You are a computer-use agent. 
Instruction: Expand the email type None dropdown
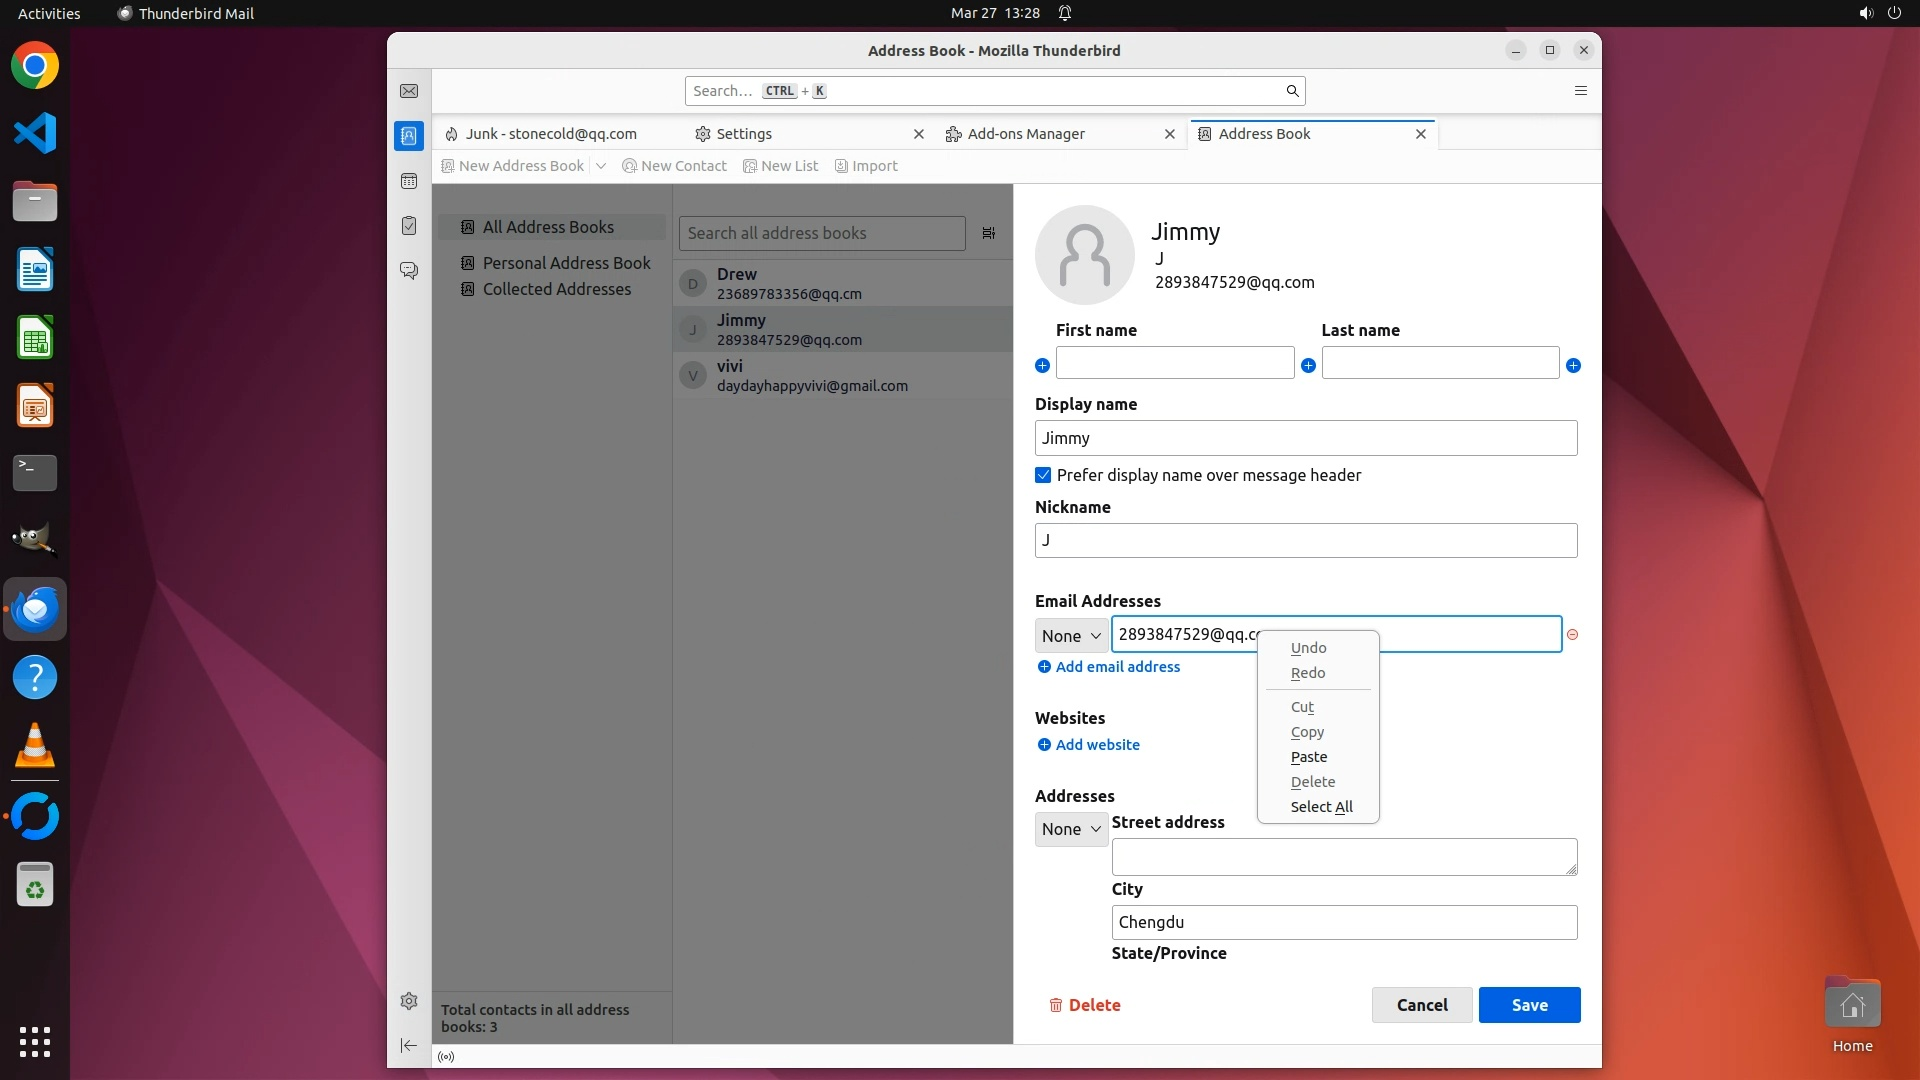(x=1071, y=636)
